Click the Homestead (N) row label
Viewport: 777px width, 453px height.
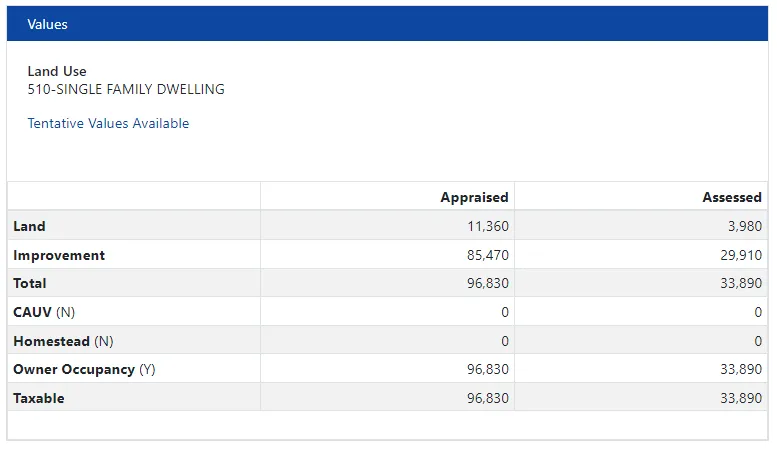coord(63,341)
